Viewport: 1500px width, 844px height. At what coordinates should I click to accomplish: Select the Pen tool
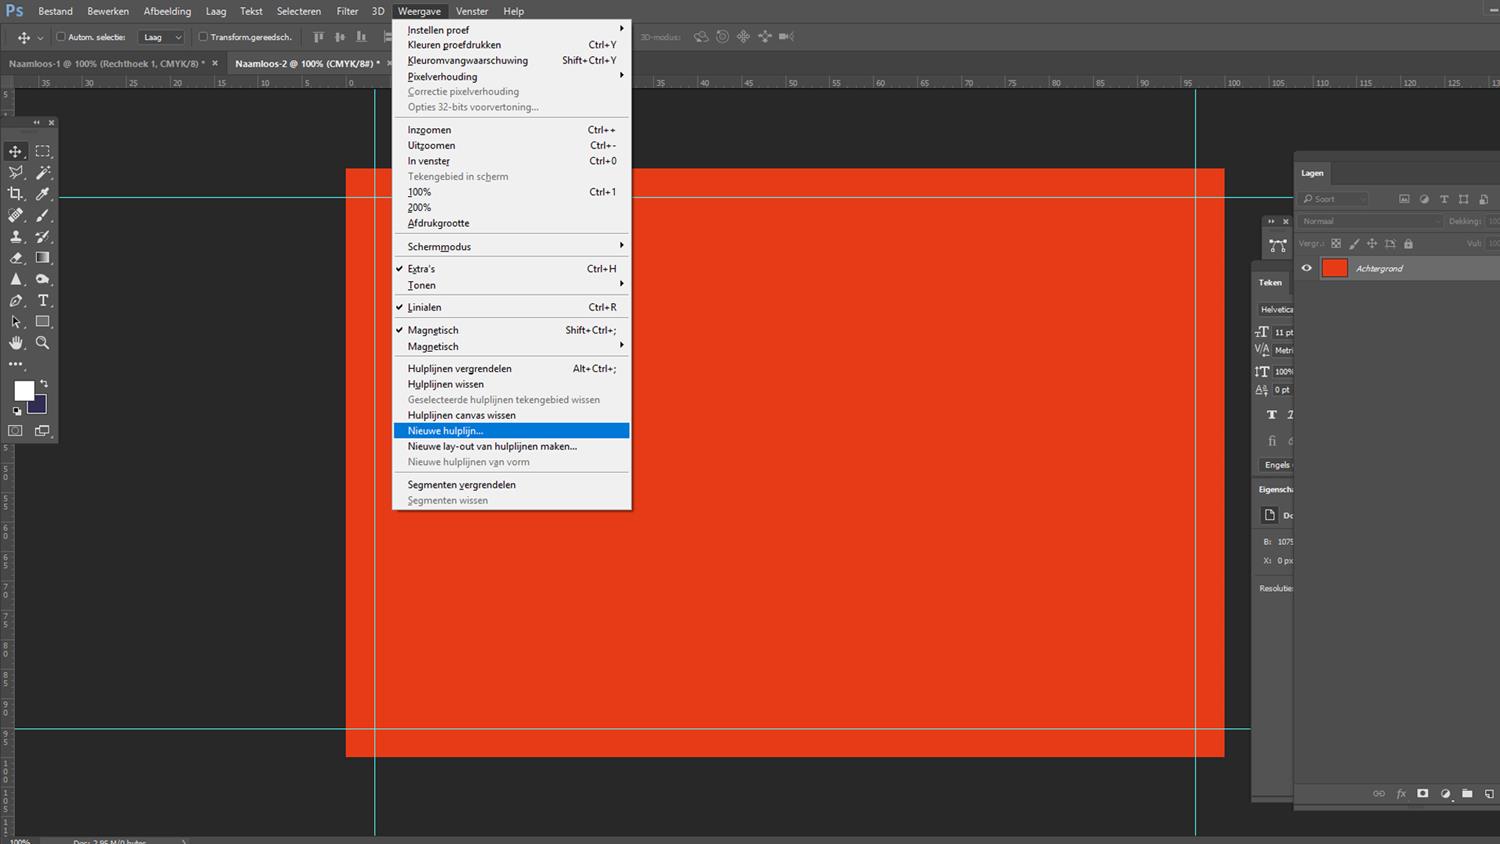click(x=15, y=300)
